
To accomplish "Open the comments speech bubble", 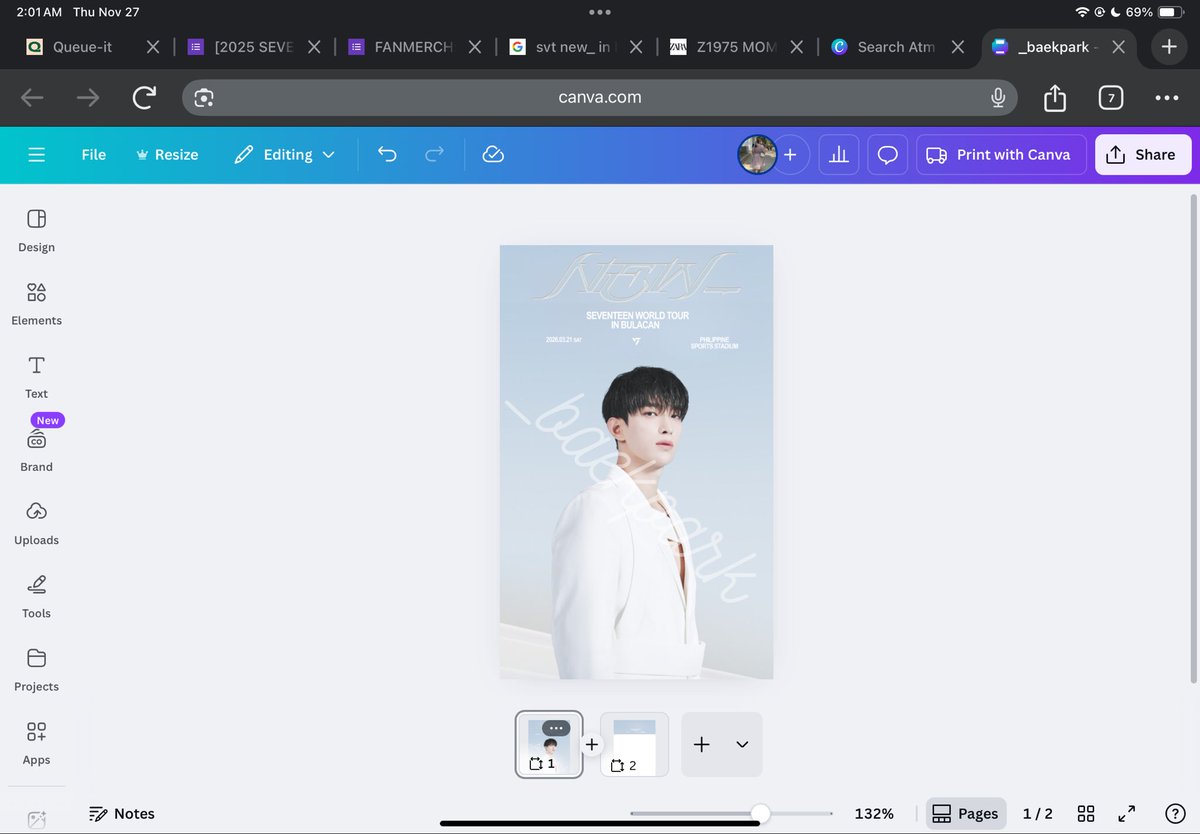I will (x=887, y=155).
